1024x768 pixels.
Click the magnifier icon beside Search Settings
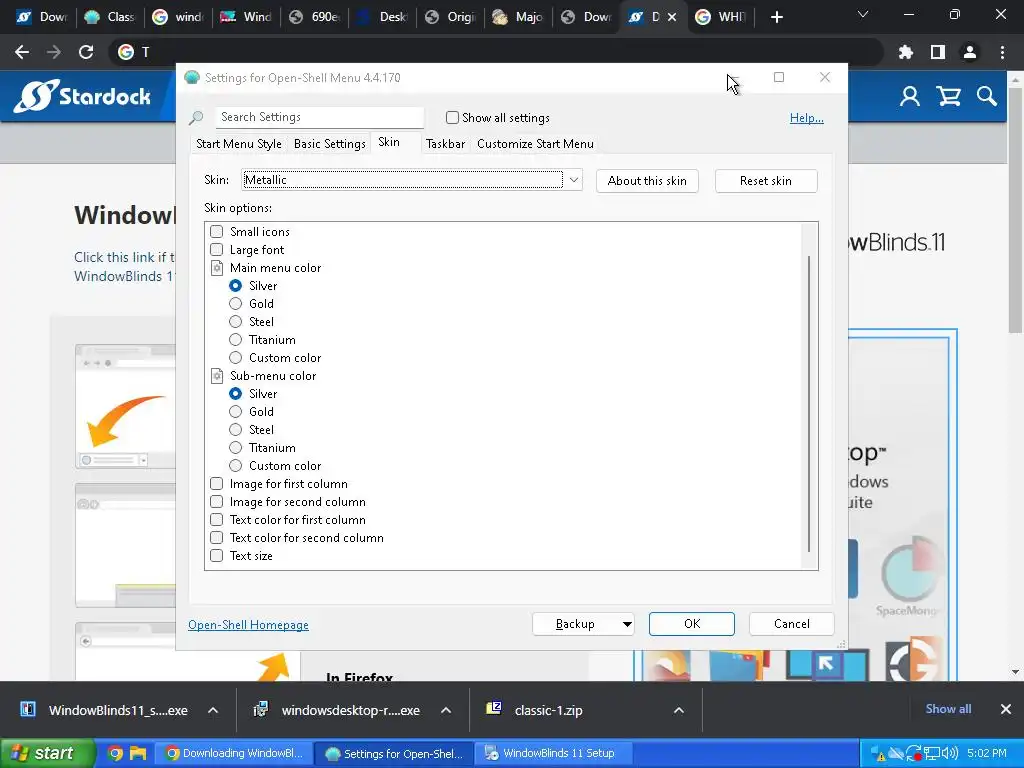196,118
